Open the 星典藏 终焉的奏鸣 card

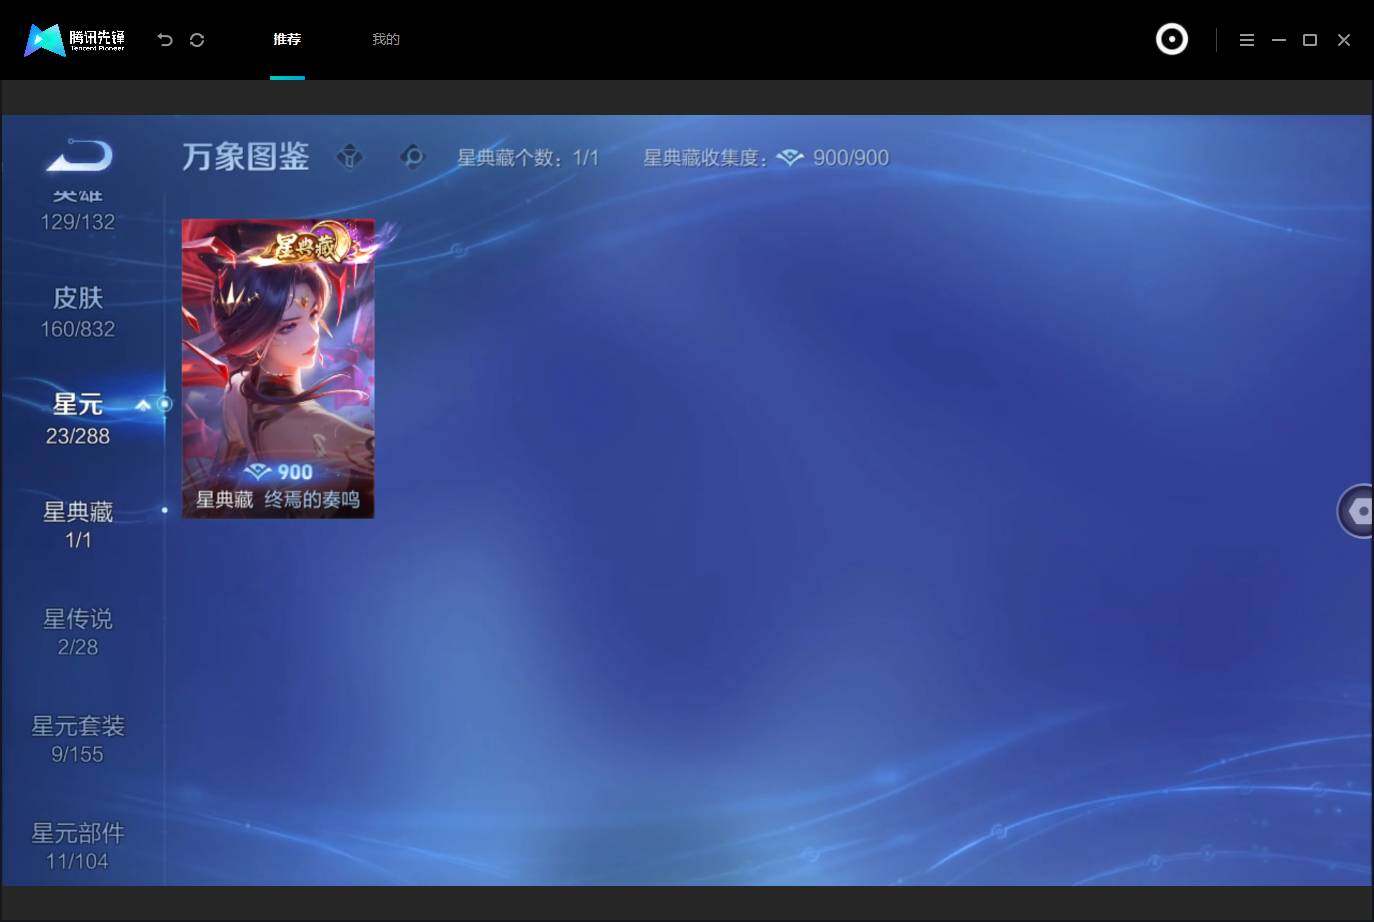click(278, 369)
